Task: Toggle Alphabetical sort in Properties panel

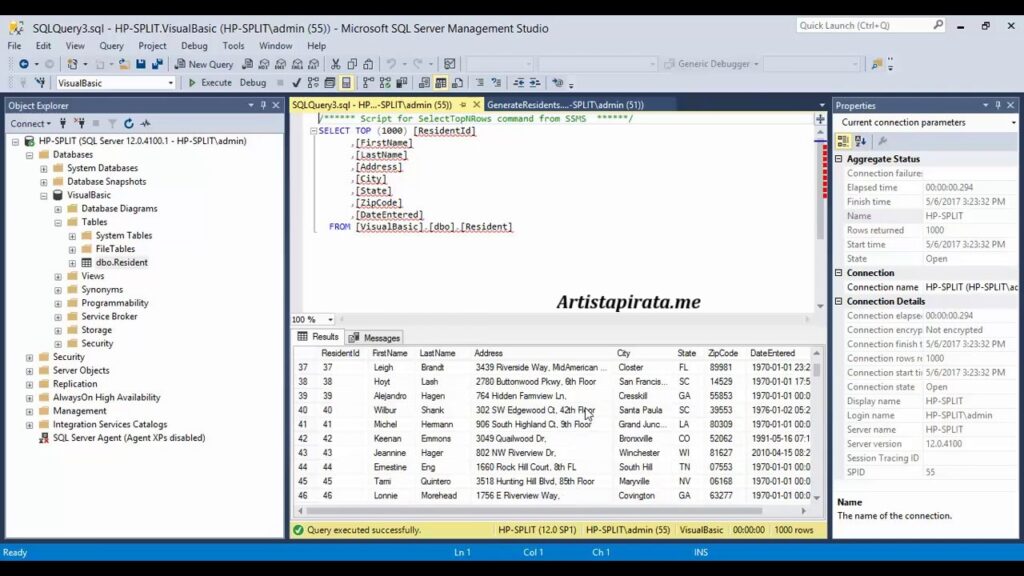Action: point(860,141)
